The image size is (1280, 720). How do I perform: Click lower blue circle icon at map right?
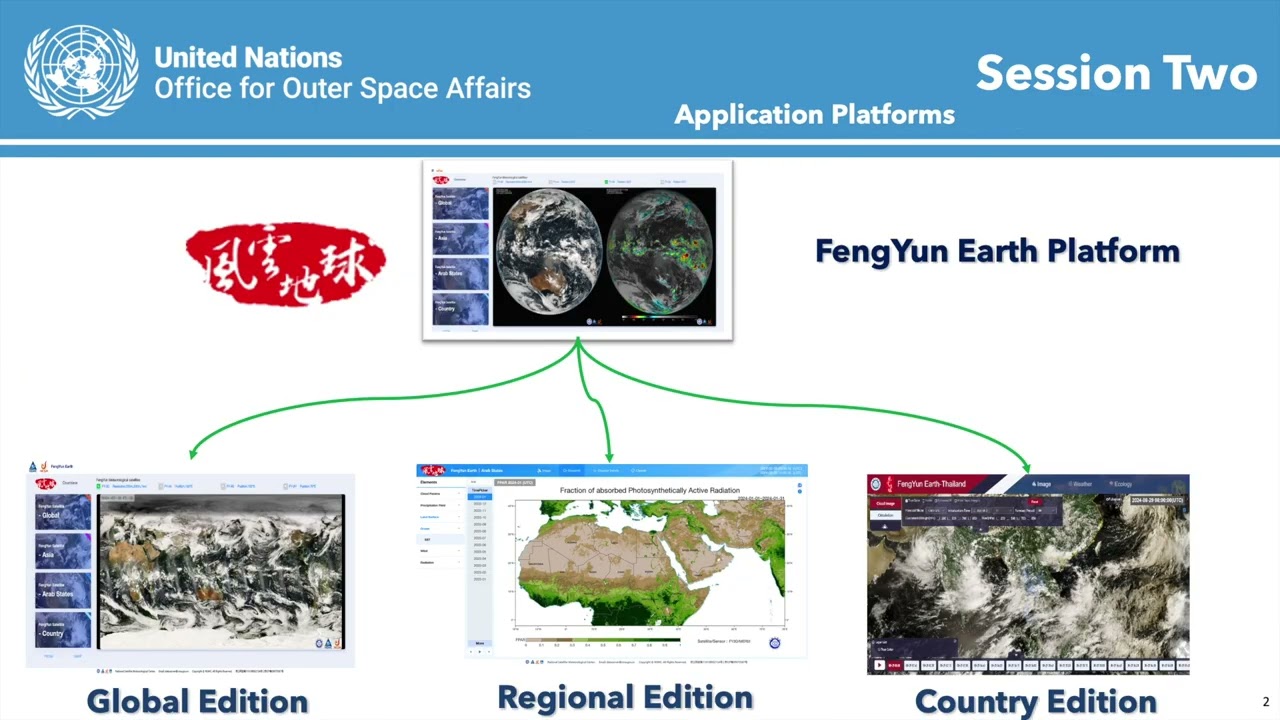pos(799,491)
